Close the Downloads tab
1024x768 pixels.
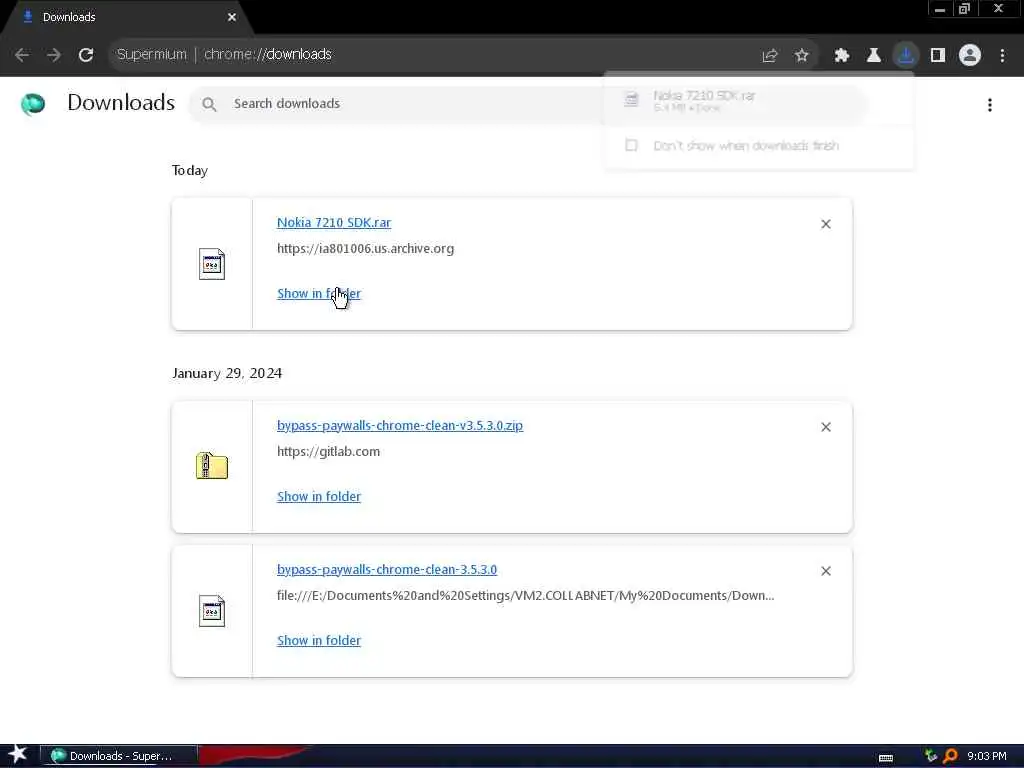click(x=232, y=17)
